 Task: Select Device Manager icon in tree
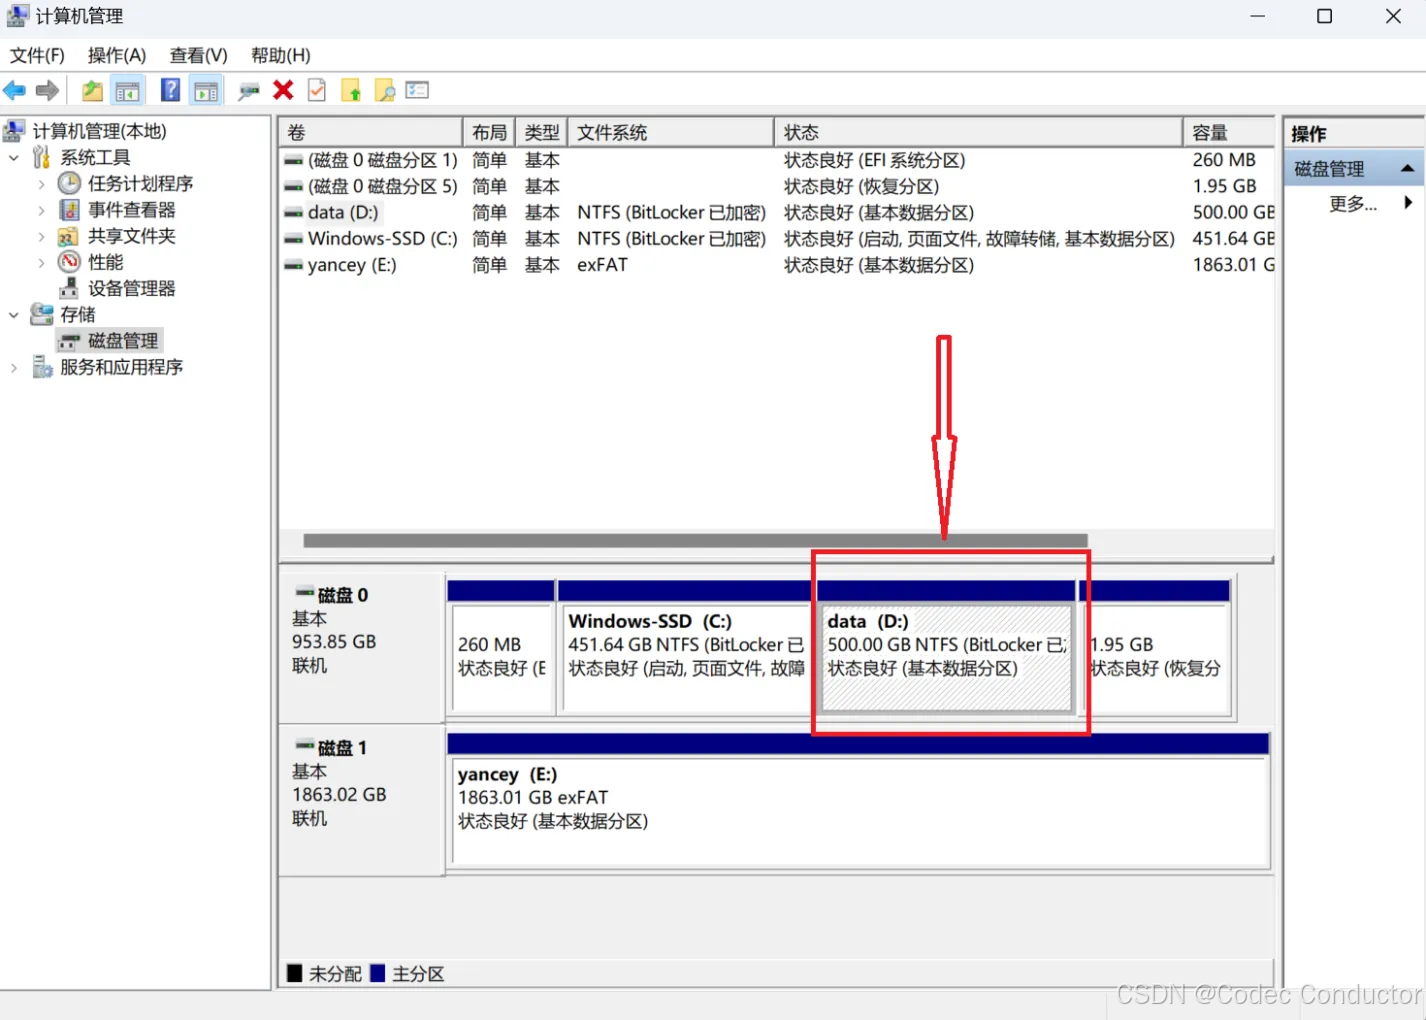click(x=69, y=288)
